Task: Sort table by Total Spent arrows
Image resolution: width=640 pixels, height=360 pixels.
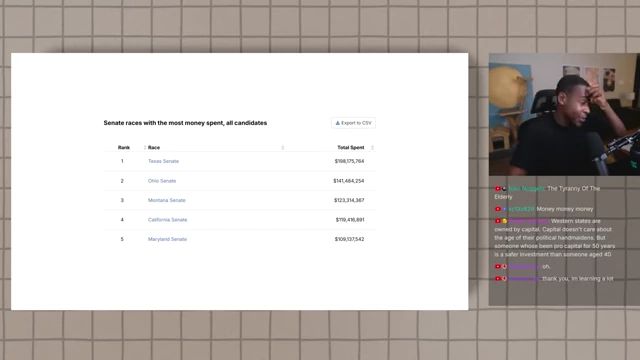Action: [372, 148]
